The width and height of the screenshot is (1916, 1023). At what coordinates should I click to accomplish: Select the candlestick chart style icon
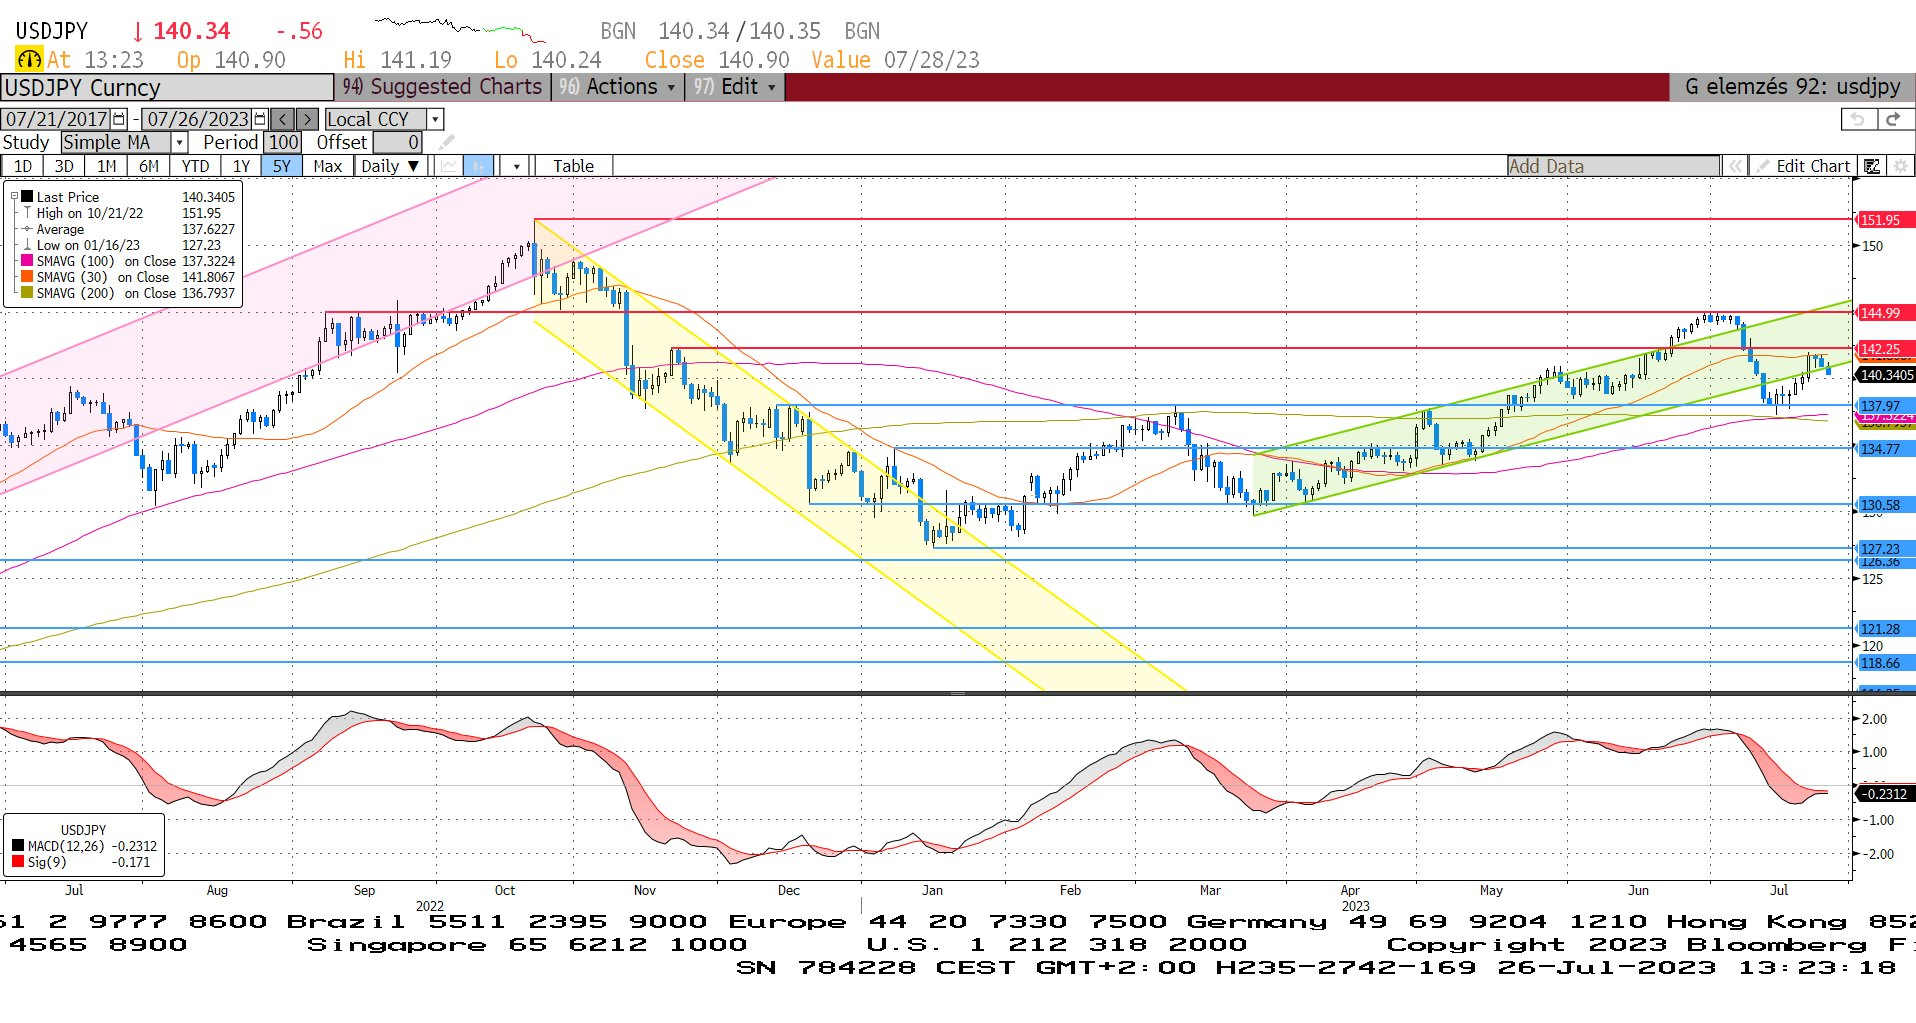click(x=478, y=166)
